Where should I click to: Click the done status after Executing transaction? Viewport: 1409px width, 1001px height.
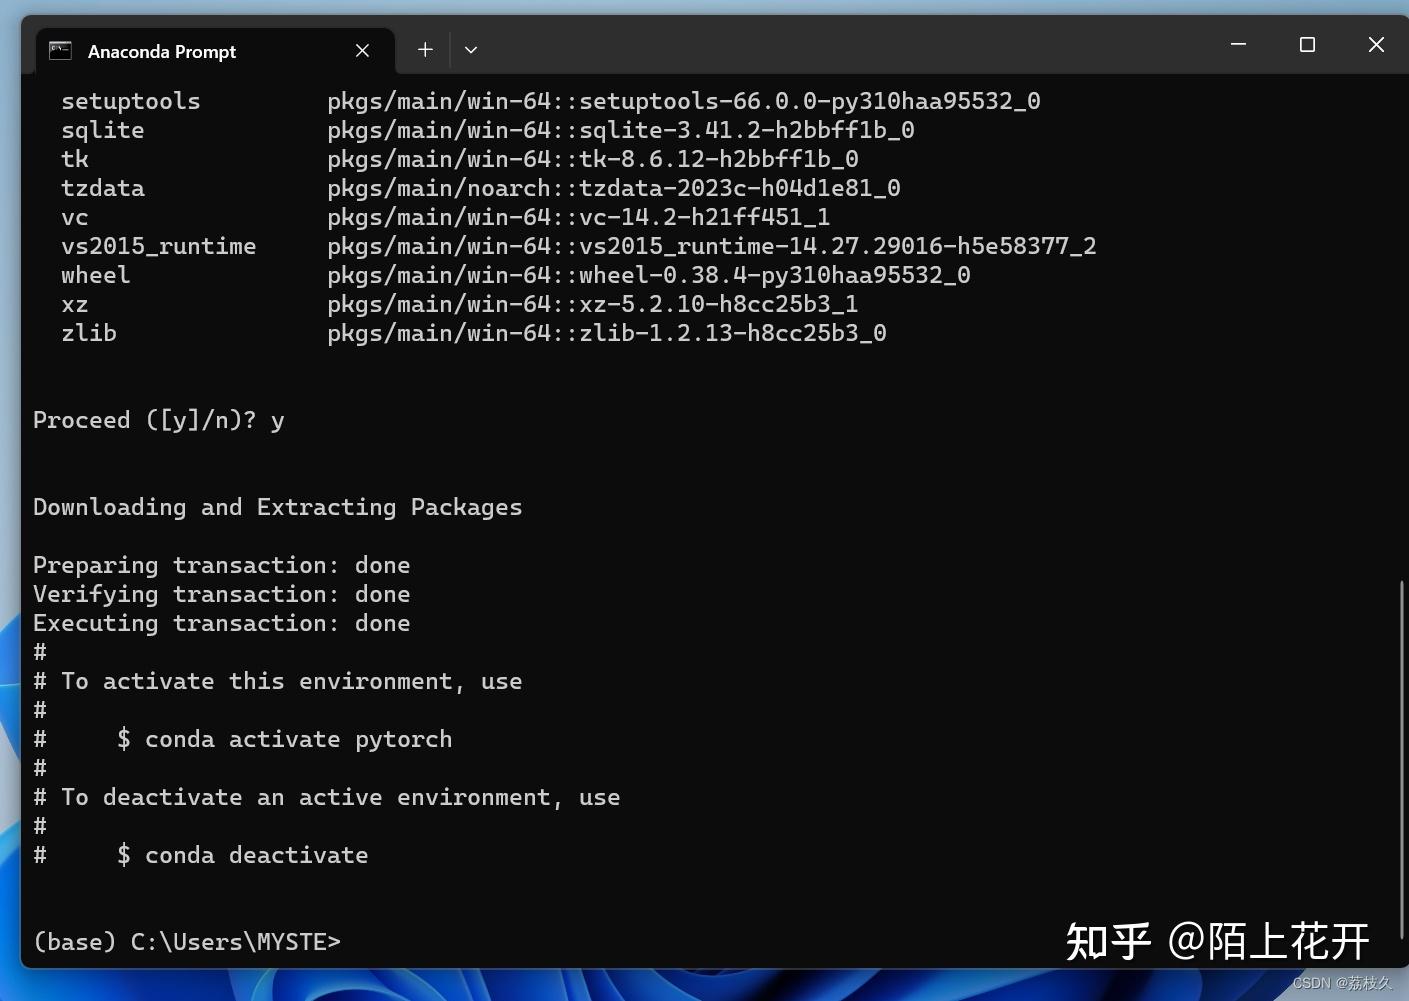(x=383, y=623)
